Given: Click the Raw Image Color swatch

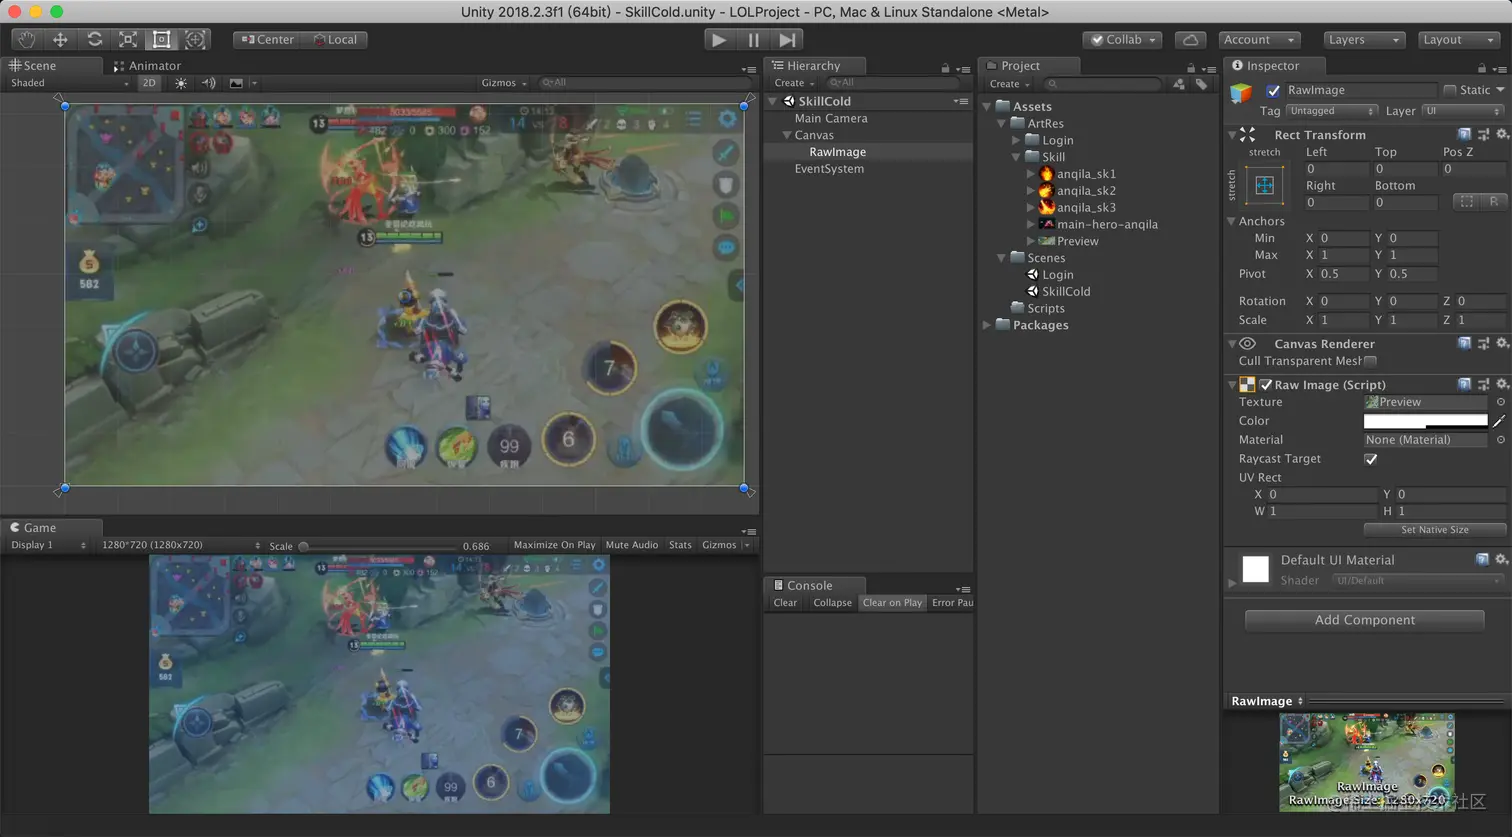Looking at the screenshot, I should [1425, 421].
